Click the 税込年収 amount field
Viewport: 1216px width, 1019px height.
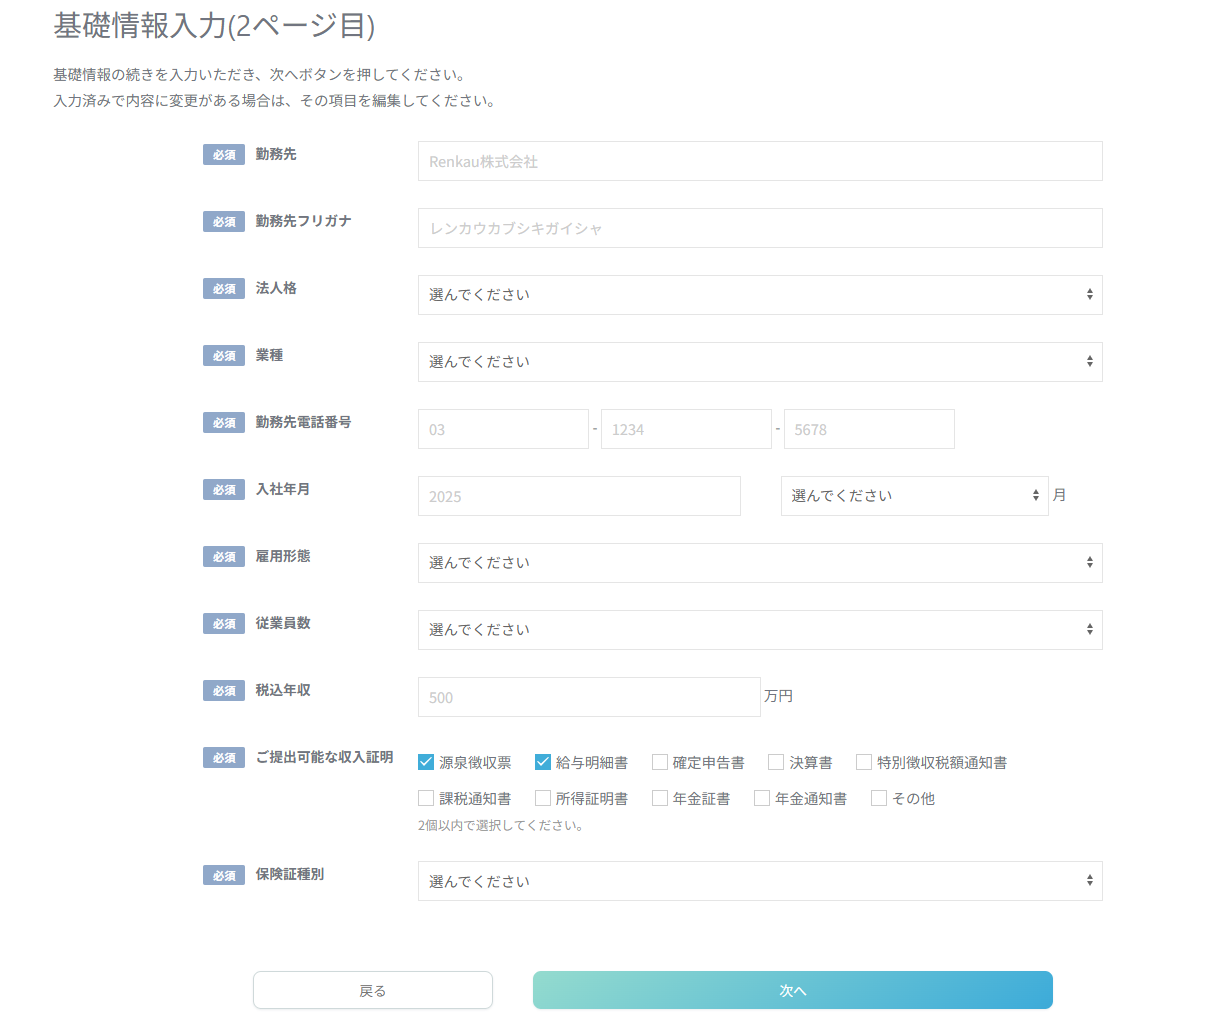[x=589, y=697]
